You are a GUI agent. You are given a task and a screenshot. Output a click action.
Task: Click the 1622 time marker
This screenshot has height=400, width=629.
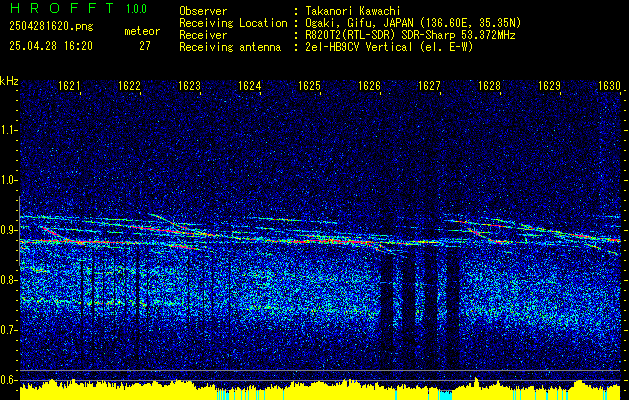130,86
